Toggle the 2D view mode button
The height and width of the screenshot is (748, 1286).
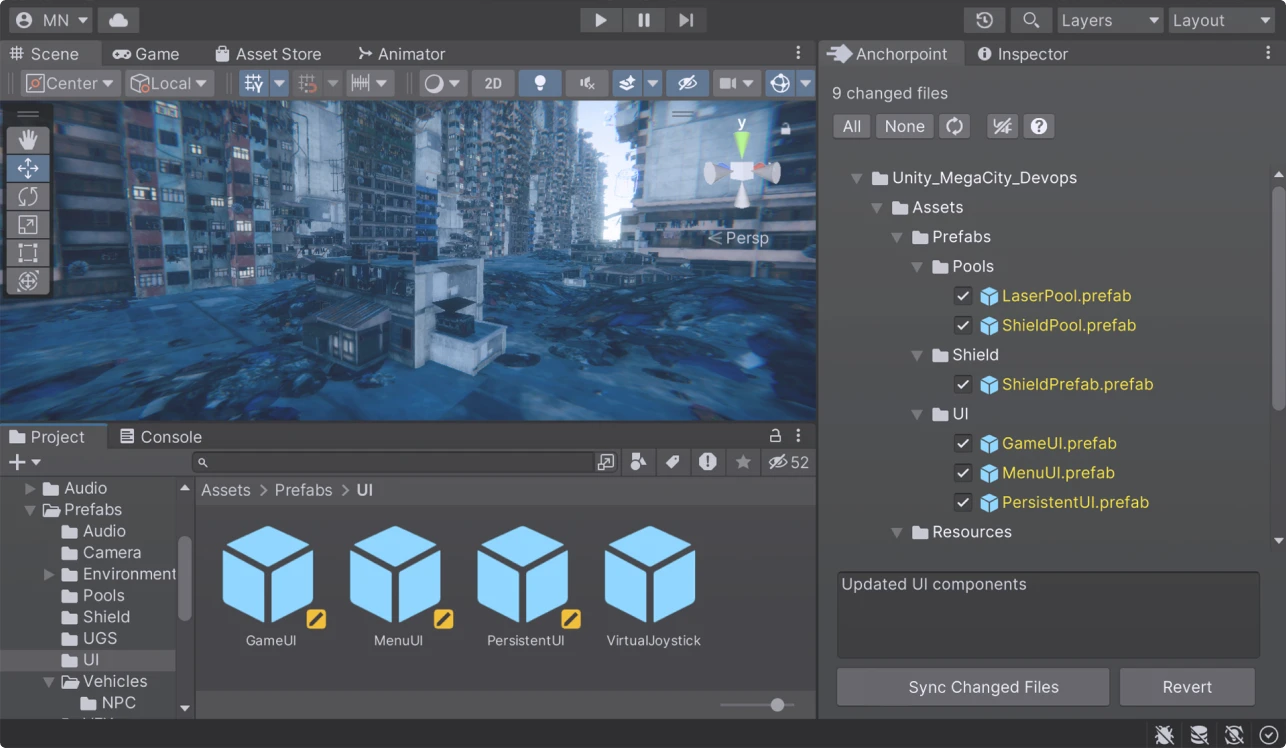coord(493,83)
